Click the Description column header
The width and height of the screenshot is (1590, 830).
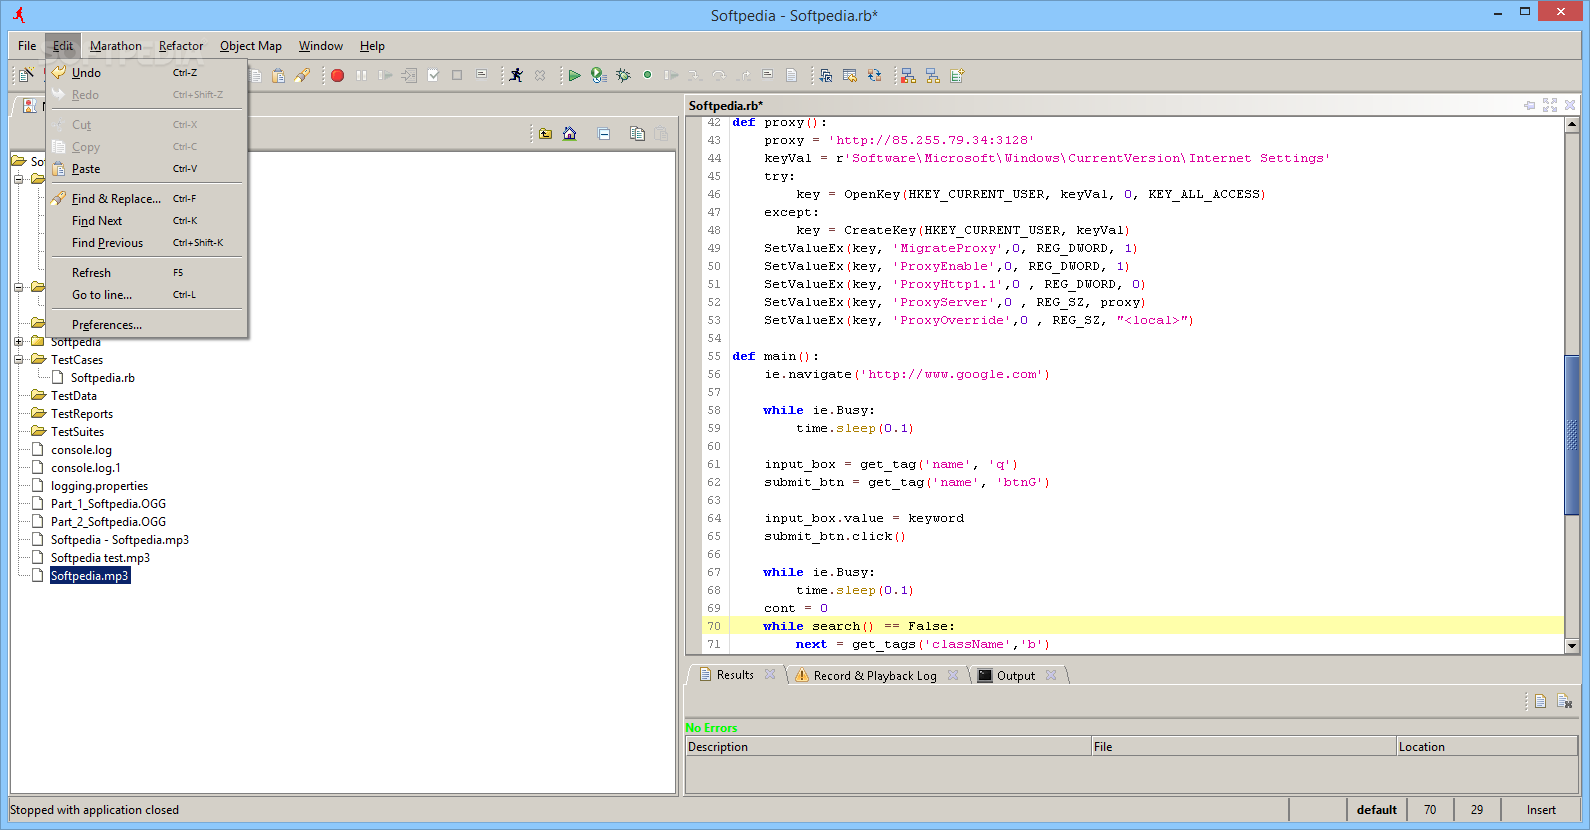pos(888,747)
